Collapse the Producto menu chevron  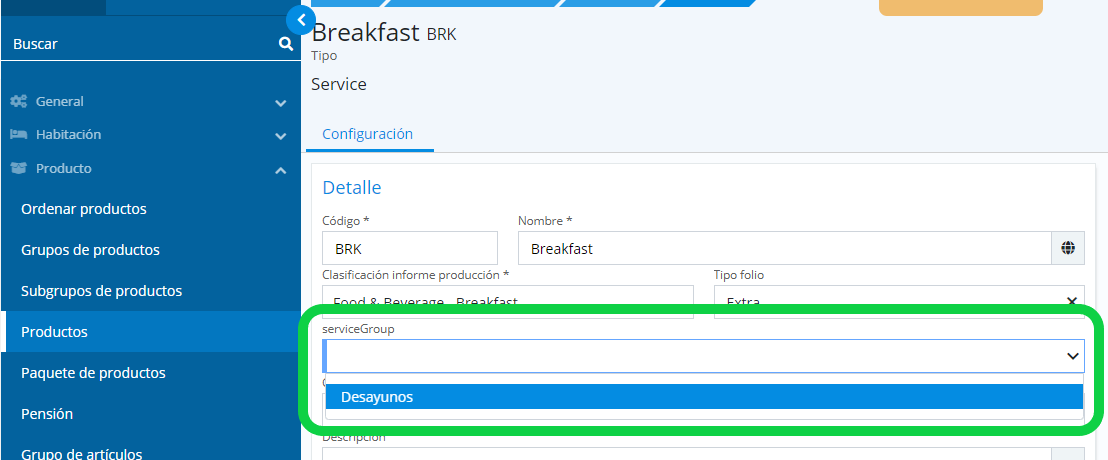tap(281, 170)
